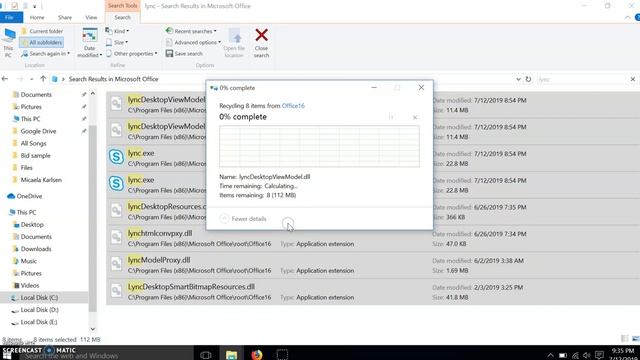Cancel the recycling operation with X

point(415,117)
